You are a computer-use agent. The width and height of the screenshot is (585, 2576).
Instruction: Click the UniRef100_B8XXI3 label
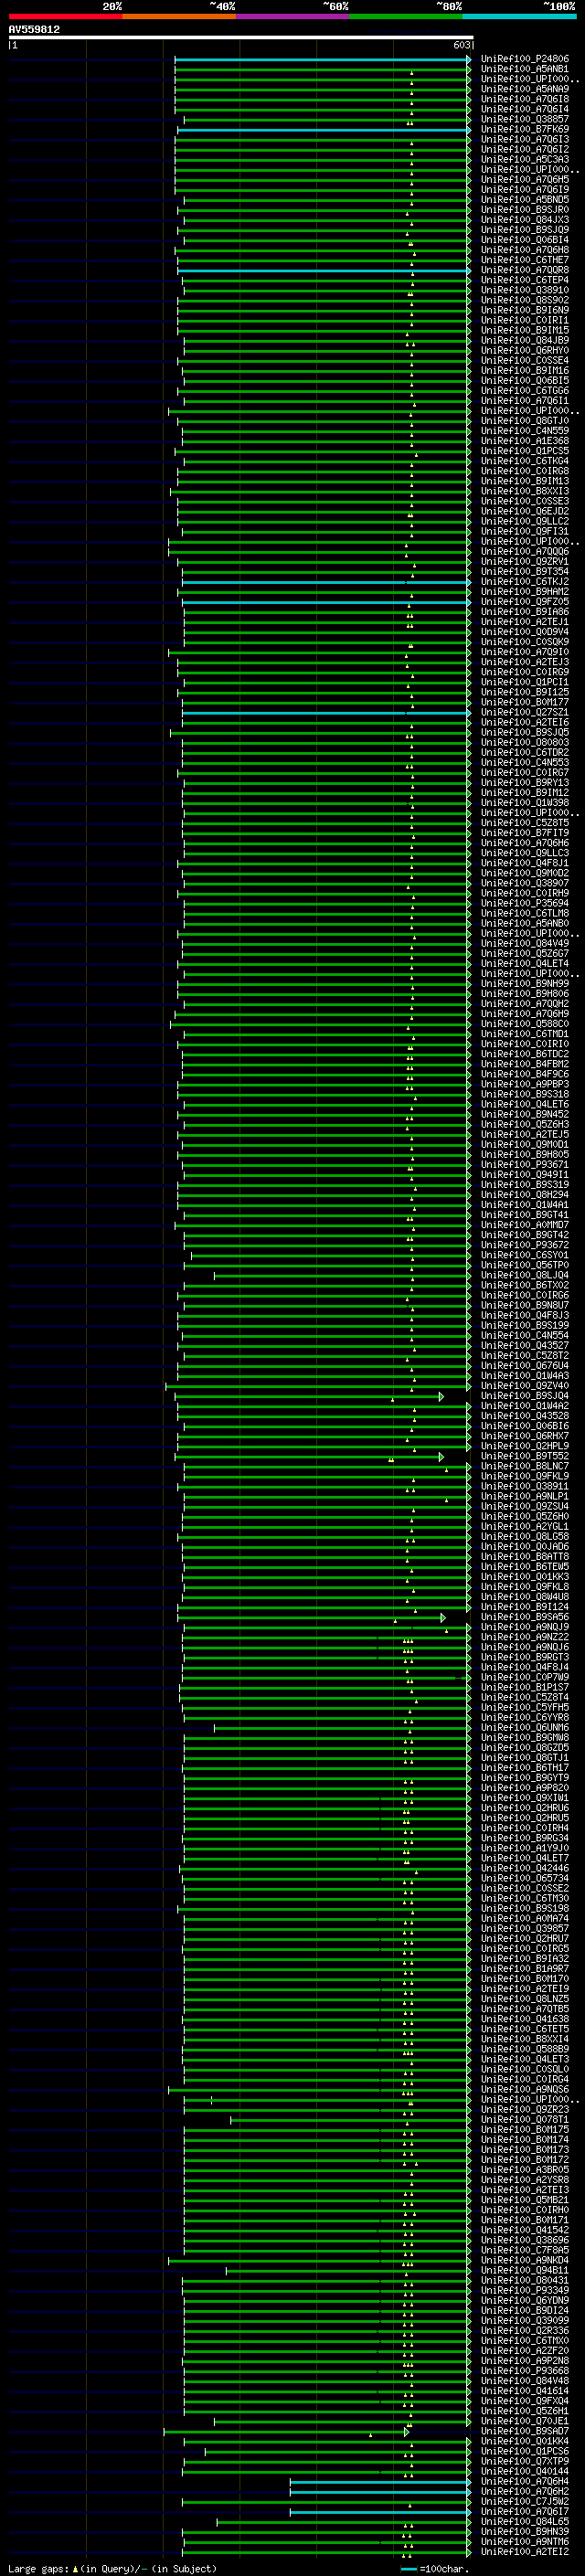[525, 491]
